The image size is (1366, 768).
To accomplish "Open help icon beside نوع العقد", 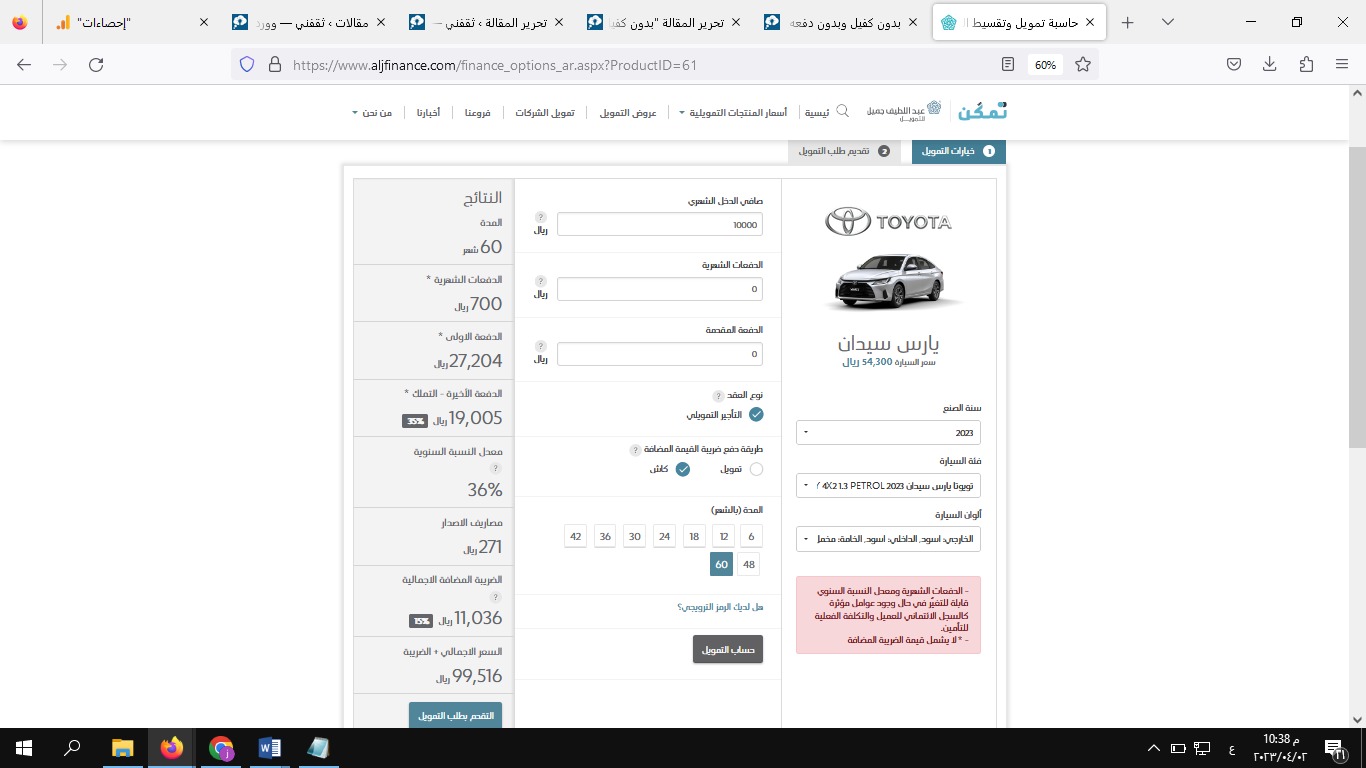I will 718,397.
